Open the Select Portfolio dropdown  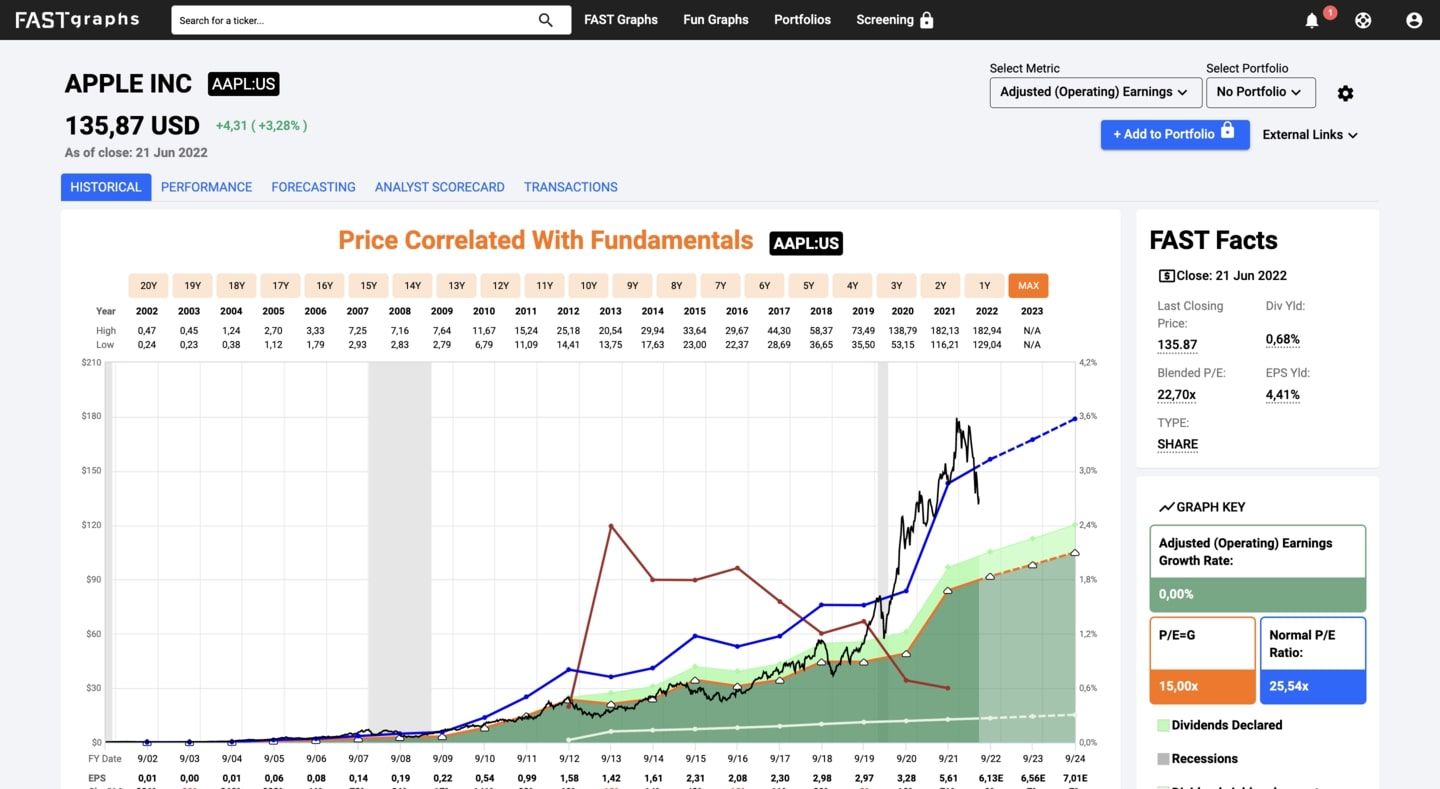1260,92
